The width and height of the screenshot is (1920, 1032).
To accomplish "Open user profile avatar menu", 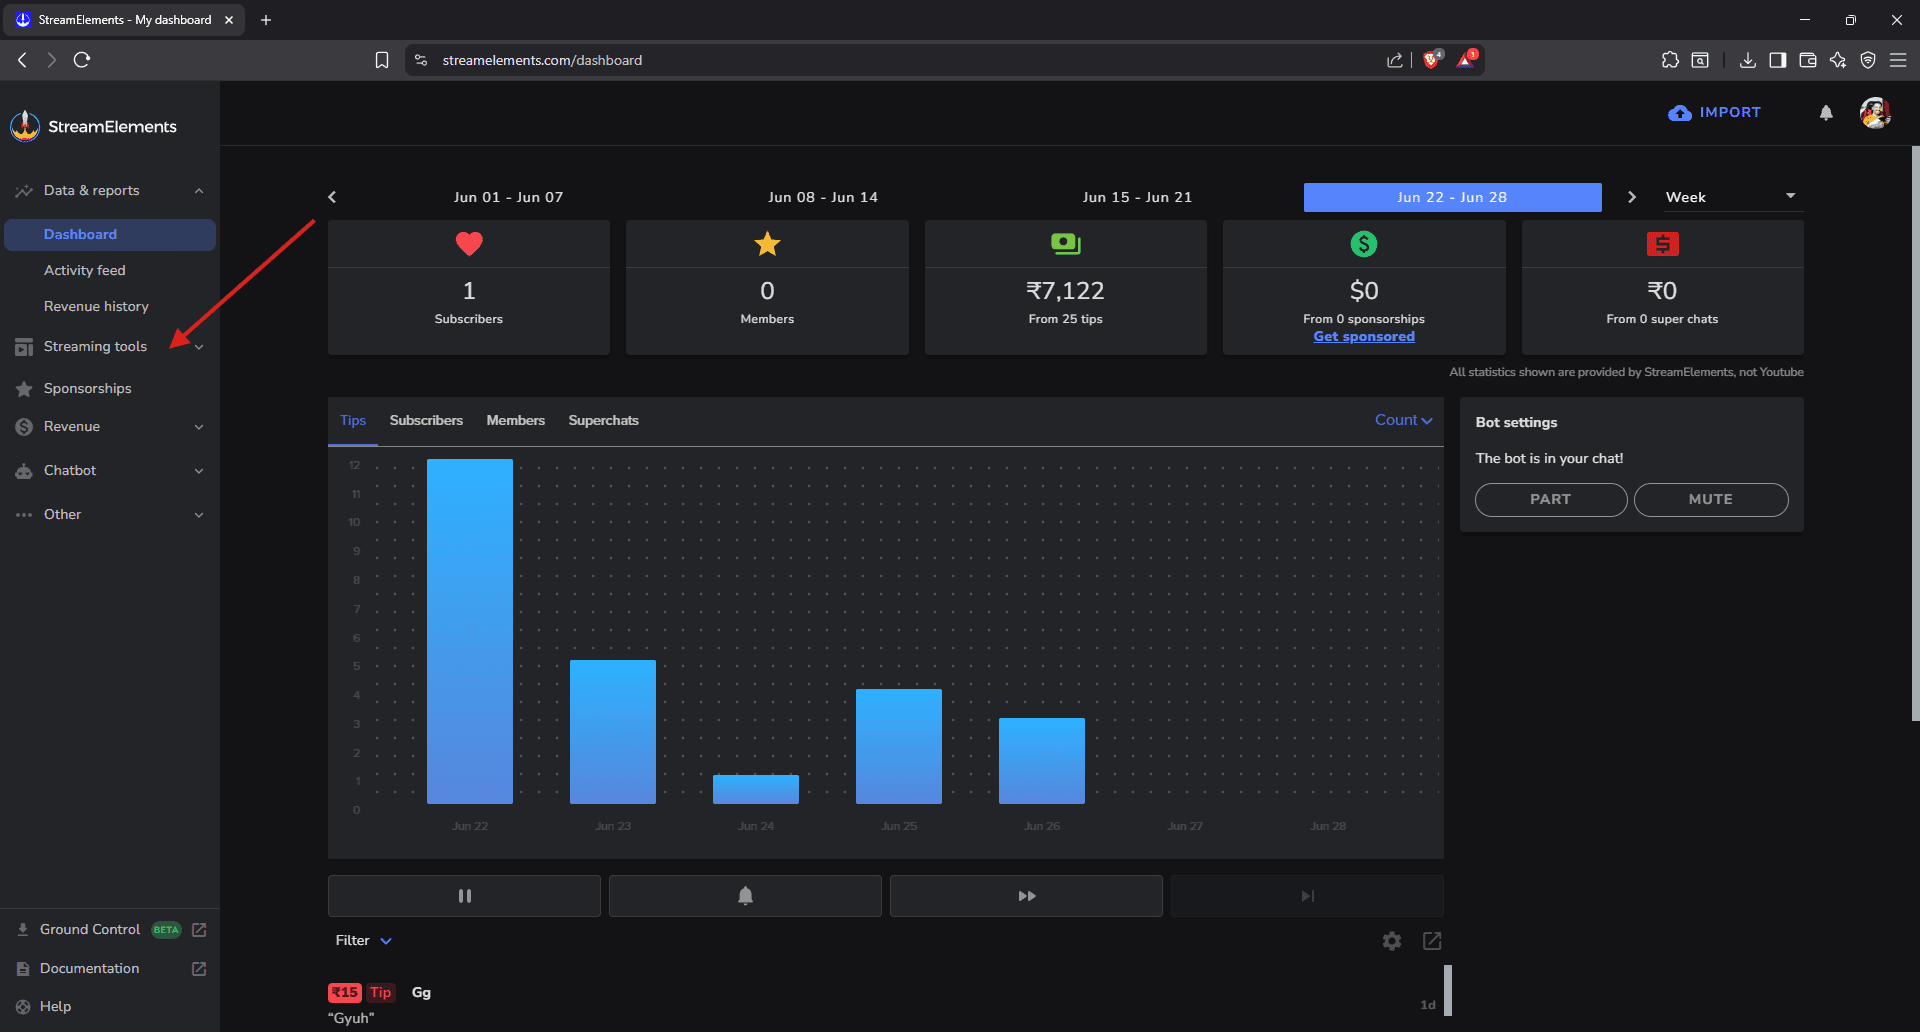I will click(1874, 113).
